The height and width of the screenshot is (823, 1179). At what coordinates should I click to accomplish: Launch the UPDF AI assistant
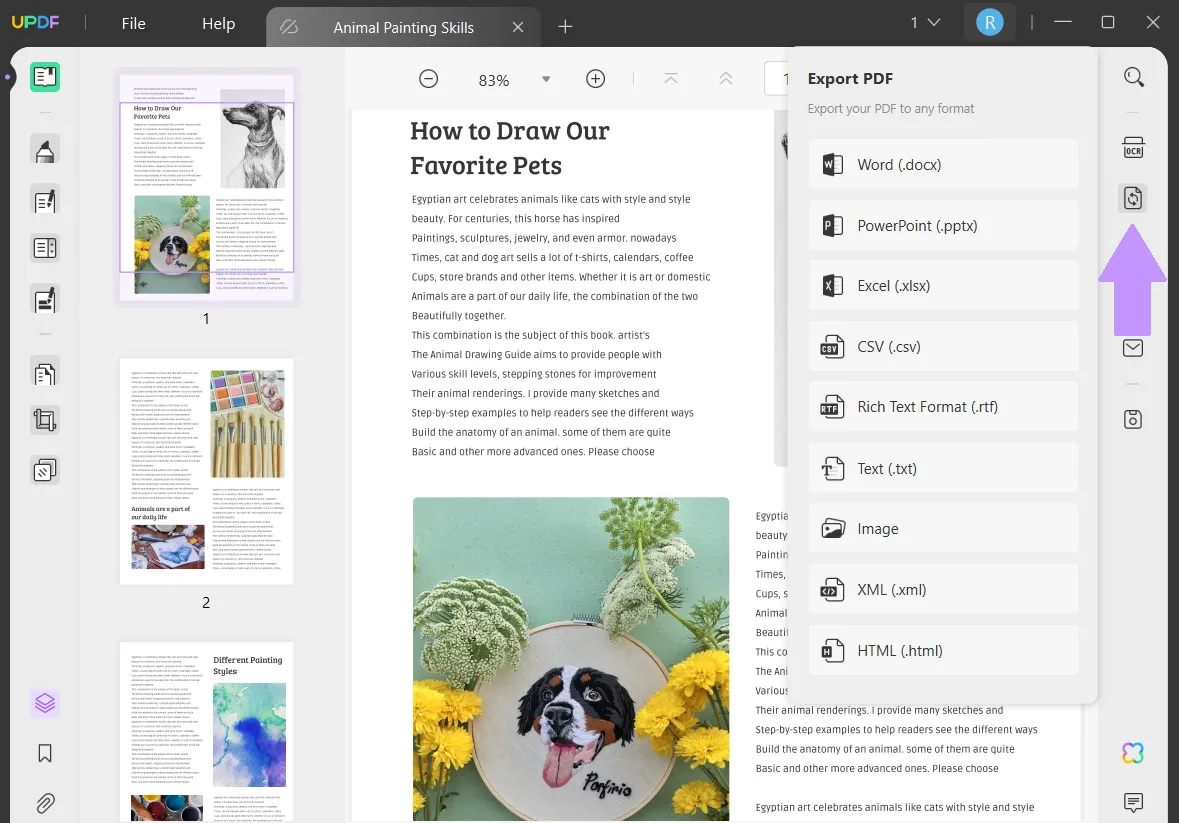click(x=1133, y=751)
